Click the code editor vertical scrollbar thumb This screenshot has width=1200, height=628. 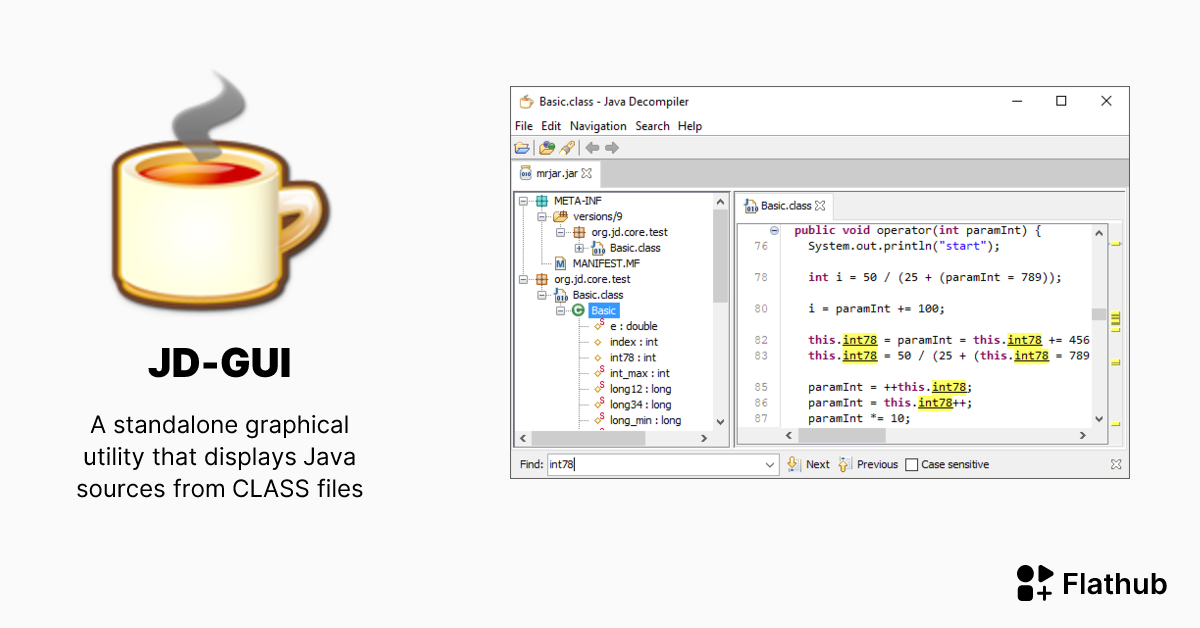1099,314
